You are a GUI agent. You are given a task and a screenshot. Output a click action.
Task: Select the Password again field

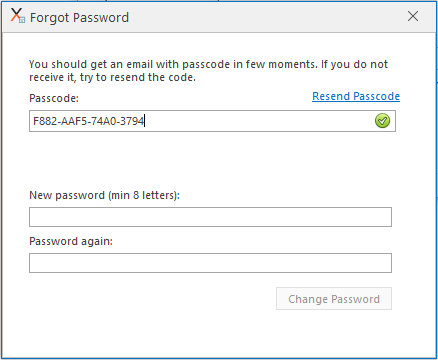[210, 263]
